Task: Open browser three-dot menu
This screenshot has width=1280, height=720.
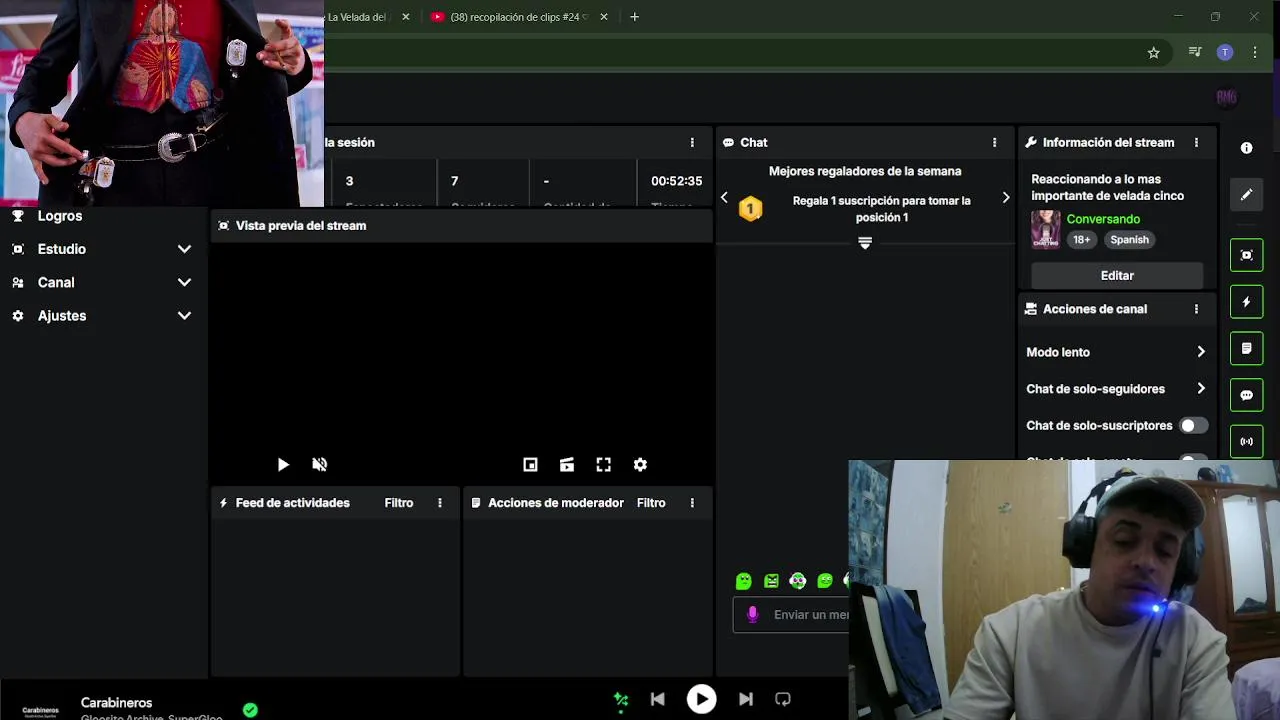Action: (x=1255, y=52)
